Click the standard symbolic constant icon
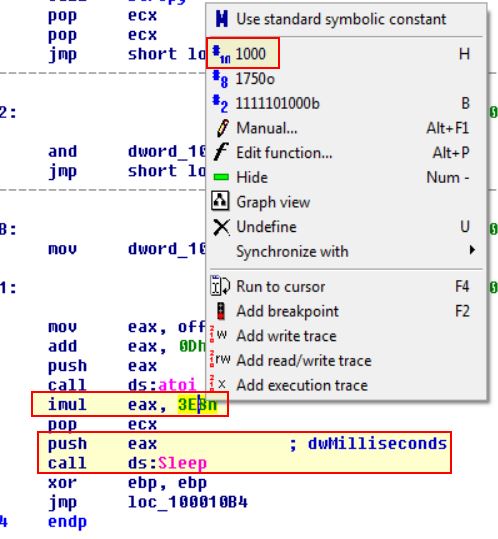 (x=221, y=19)
